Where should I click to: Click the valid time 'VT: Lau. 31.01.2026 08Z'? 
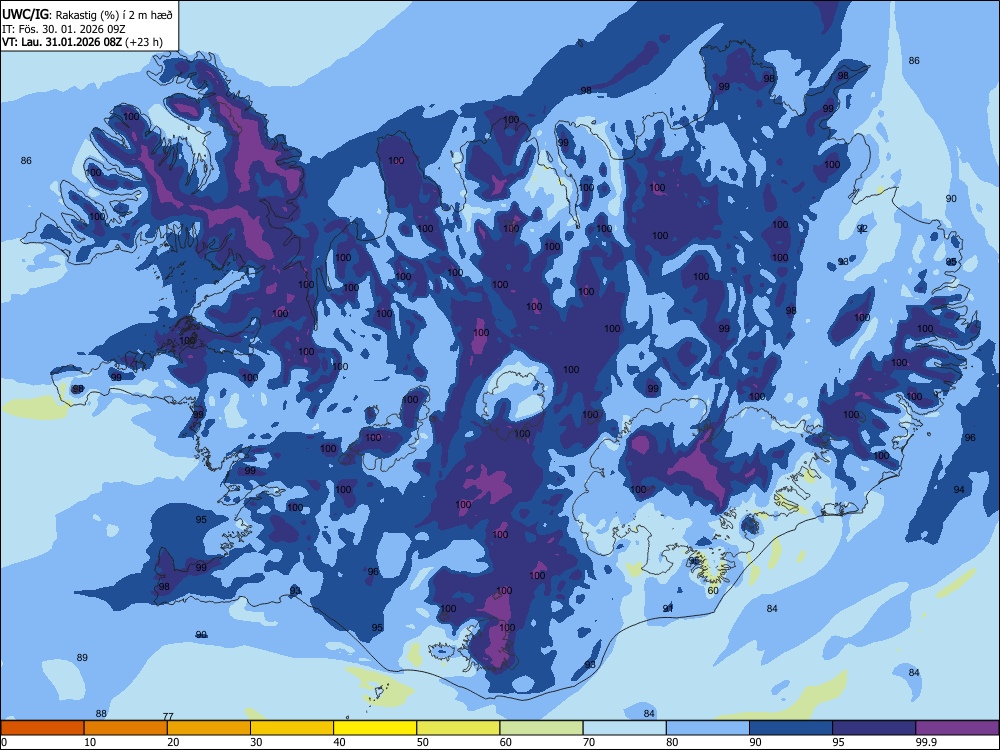[61, 42]
